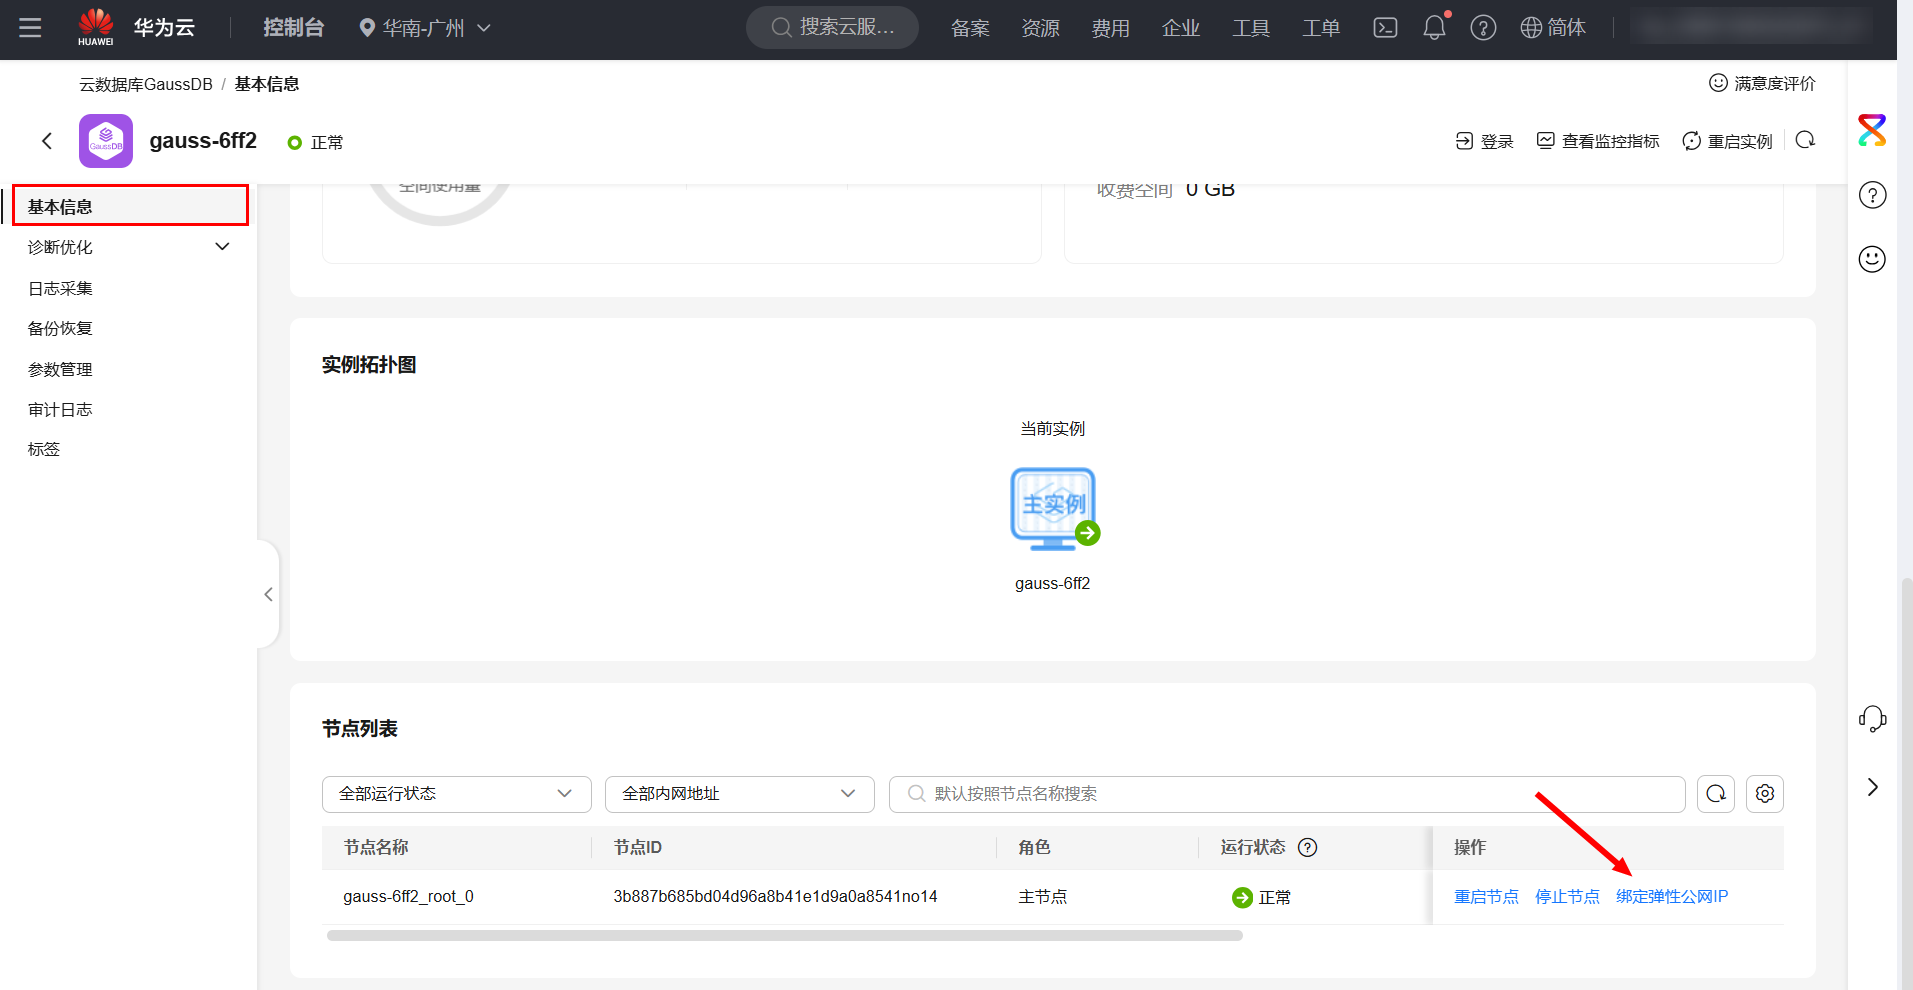
Task: Click node name gauss-6ff2_root_0
Action: point(408,897)
